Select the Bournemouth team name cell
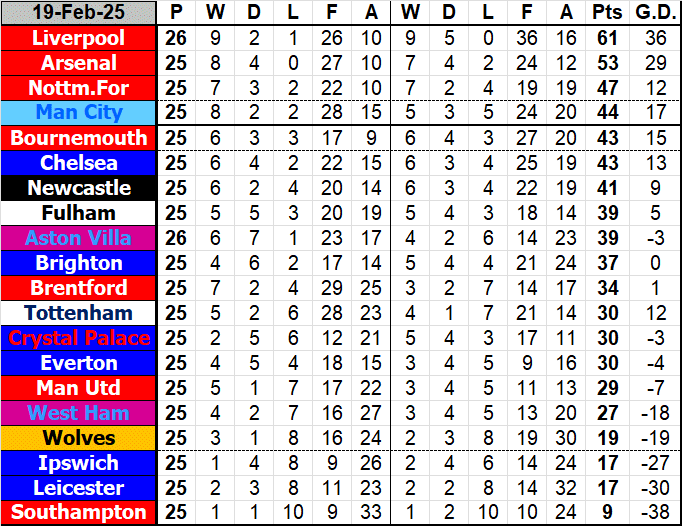Viewport: 682px width, 526px height. [78, 138]
